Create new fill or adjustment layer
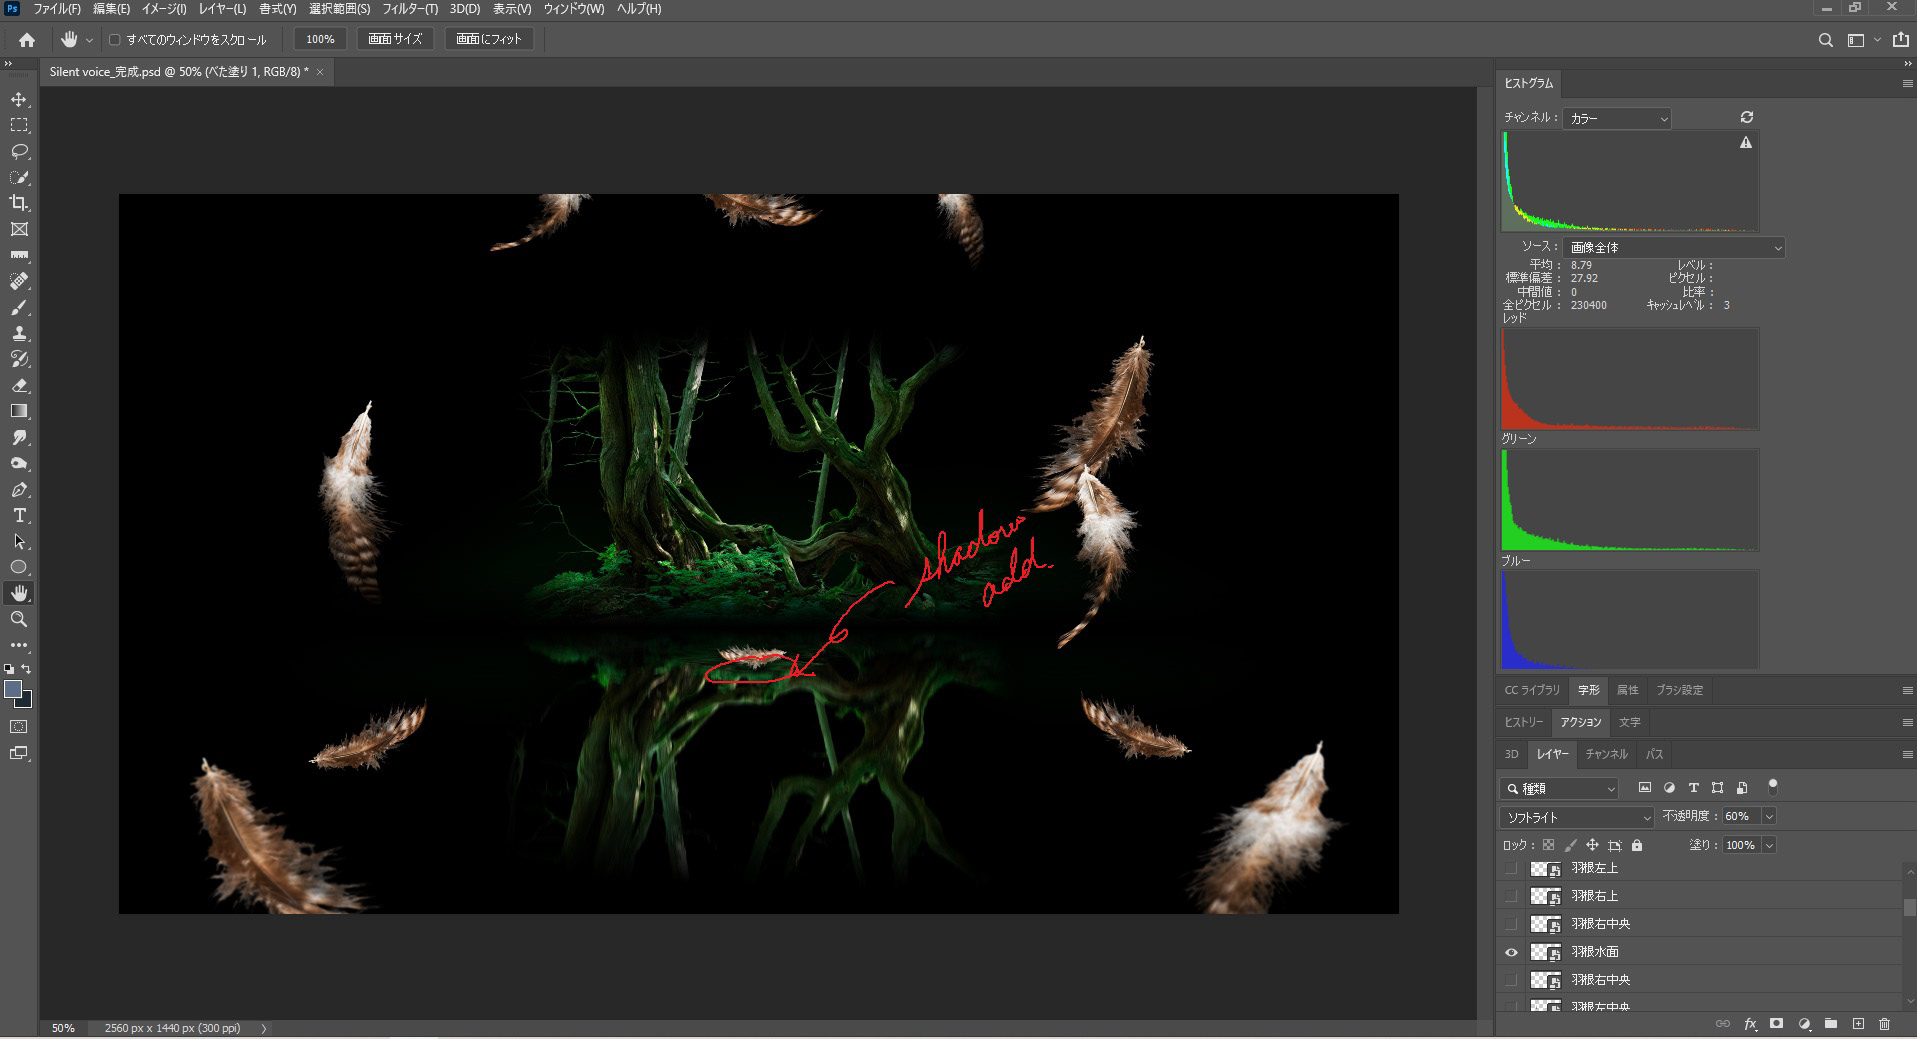This screenshot has height=1039, width=1917. 1804,1024
